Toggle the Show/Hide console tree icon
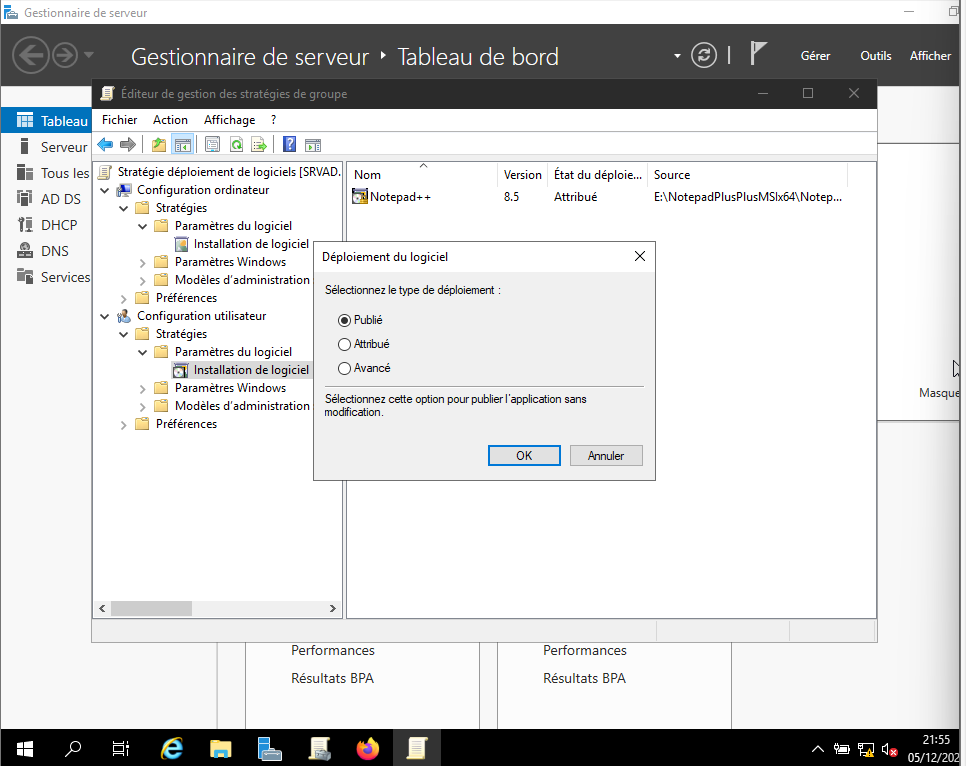The height and width of the screenshot is (766, 966). tap(182, 145)
